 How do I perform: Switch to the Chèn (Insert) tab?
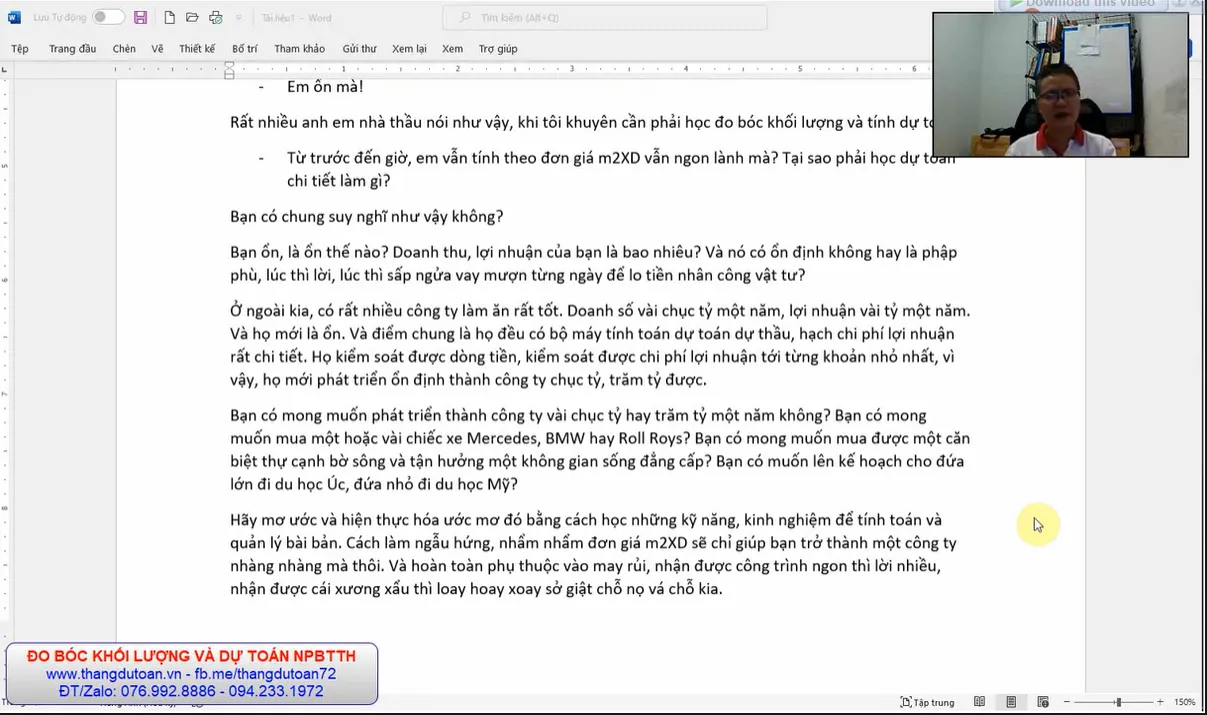[124, 49]
